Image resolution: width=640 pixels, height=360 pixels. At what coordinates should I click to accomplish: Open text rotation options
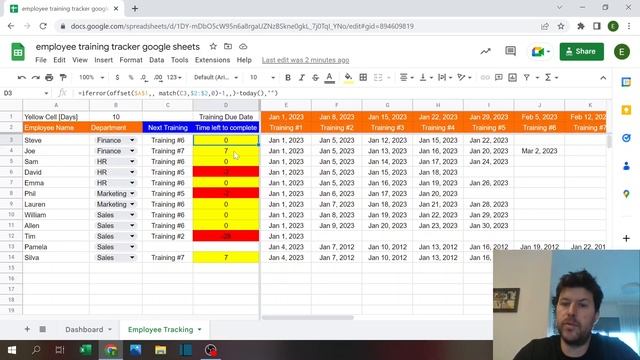[x=464, y=78]
